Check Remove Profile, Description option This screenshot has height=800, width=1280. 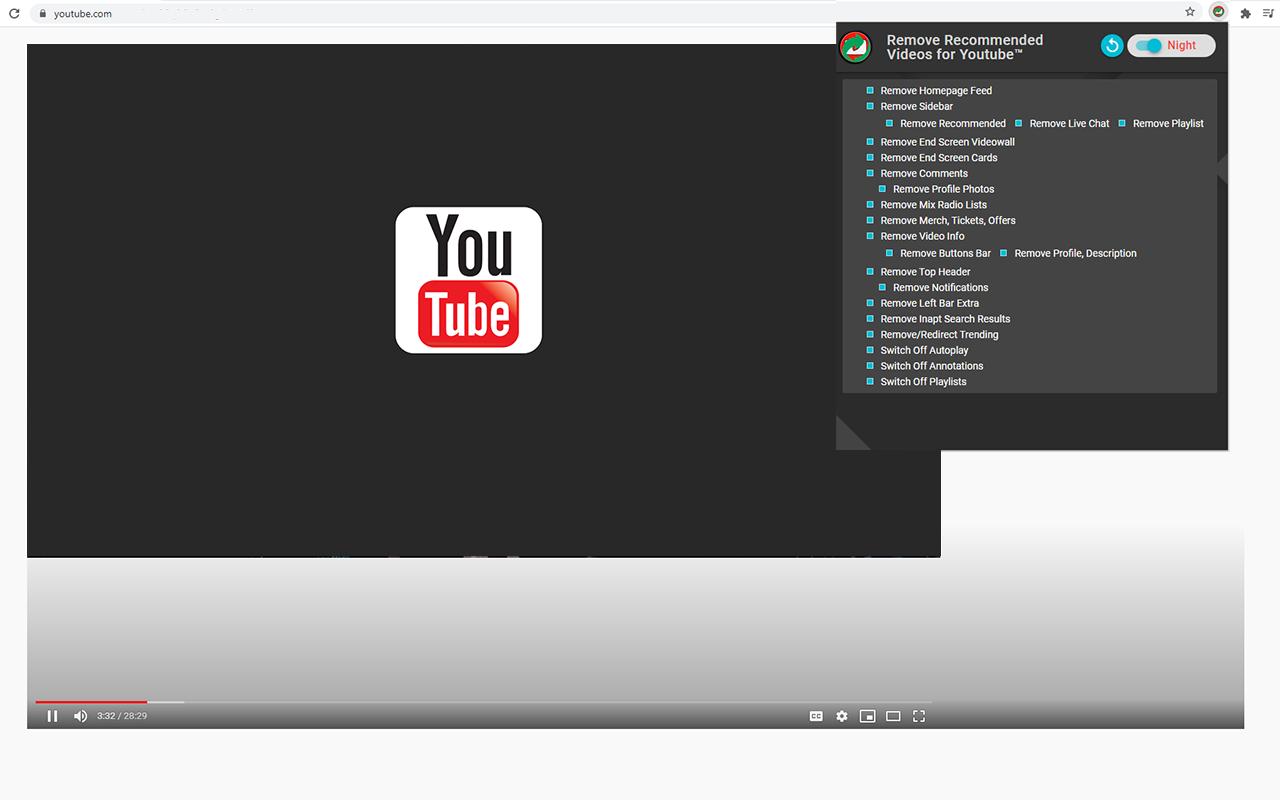[1003, 253]
